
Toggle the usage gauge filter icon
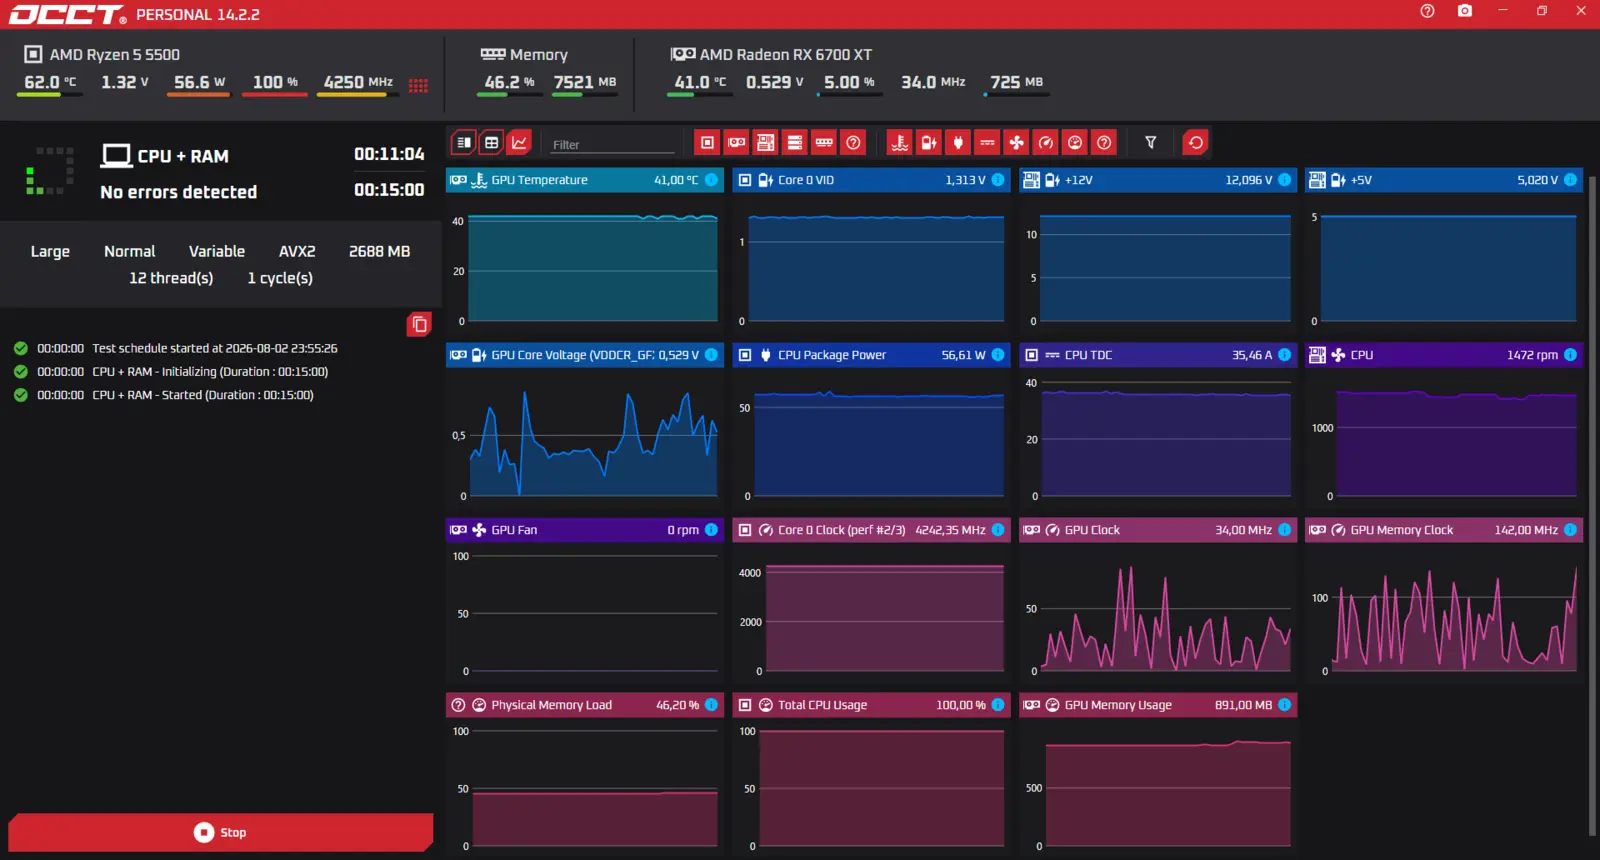pyautogui.click(x=1075, y=143)
